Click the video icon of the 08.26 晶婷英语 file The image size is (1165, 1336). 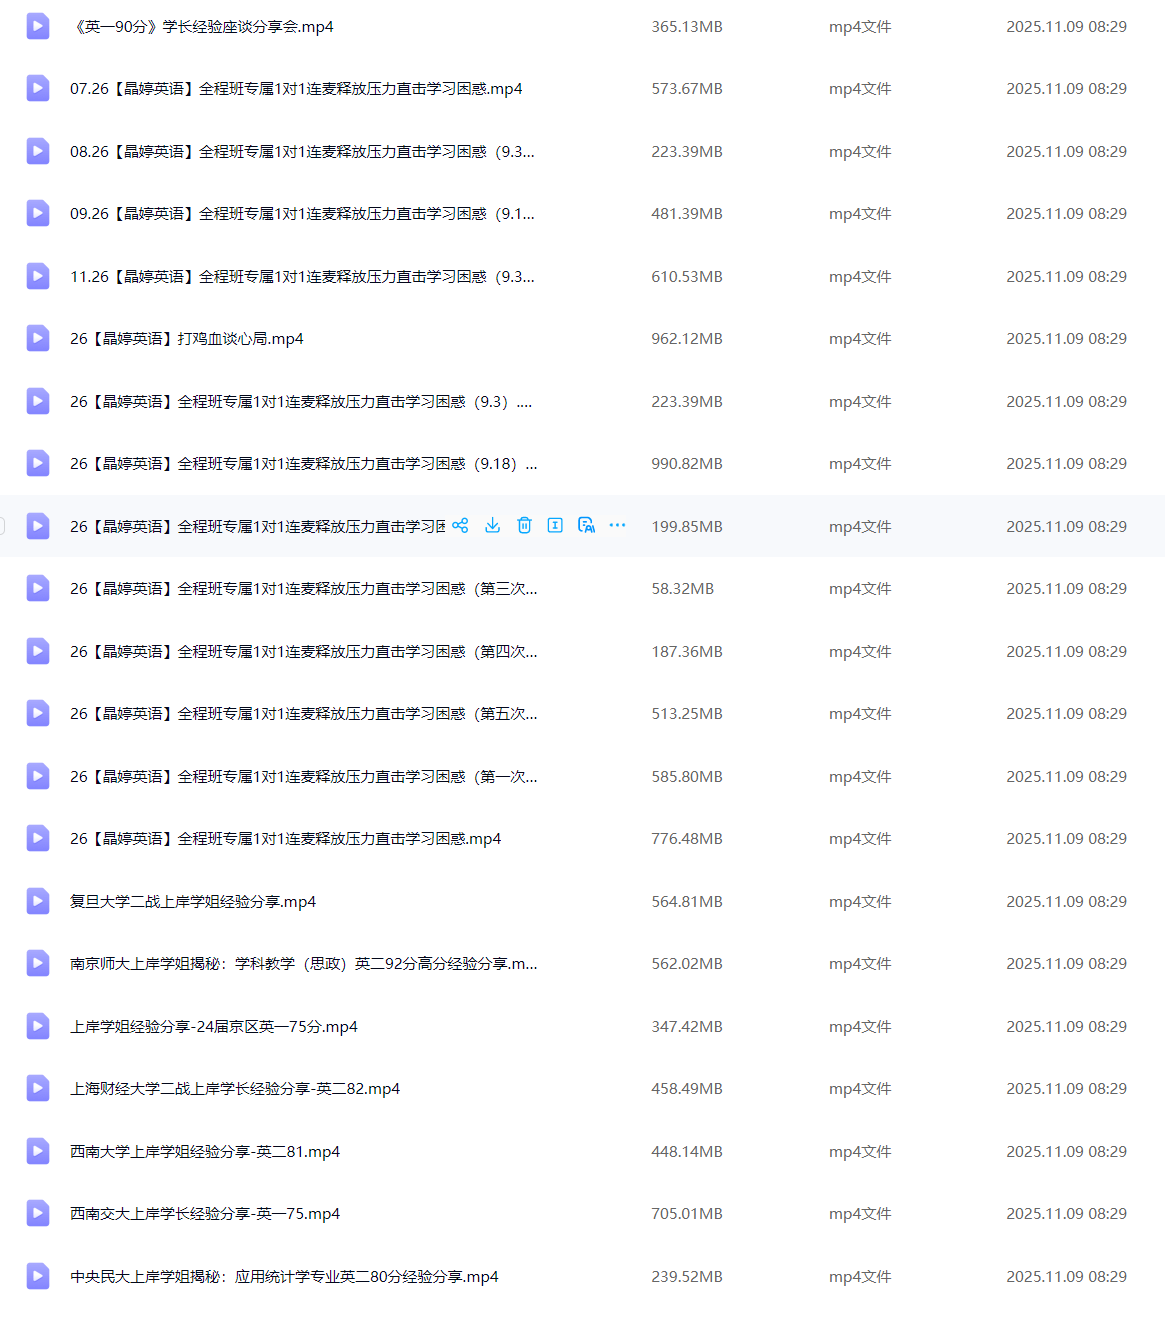[38, 151]
